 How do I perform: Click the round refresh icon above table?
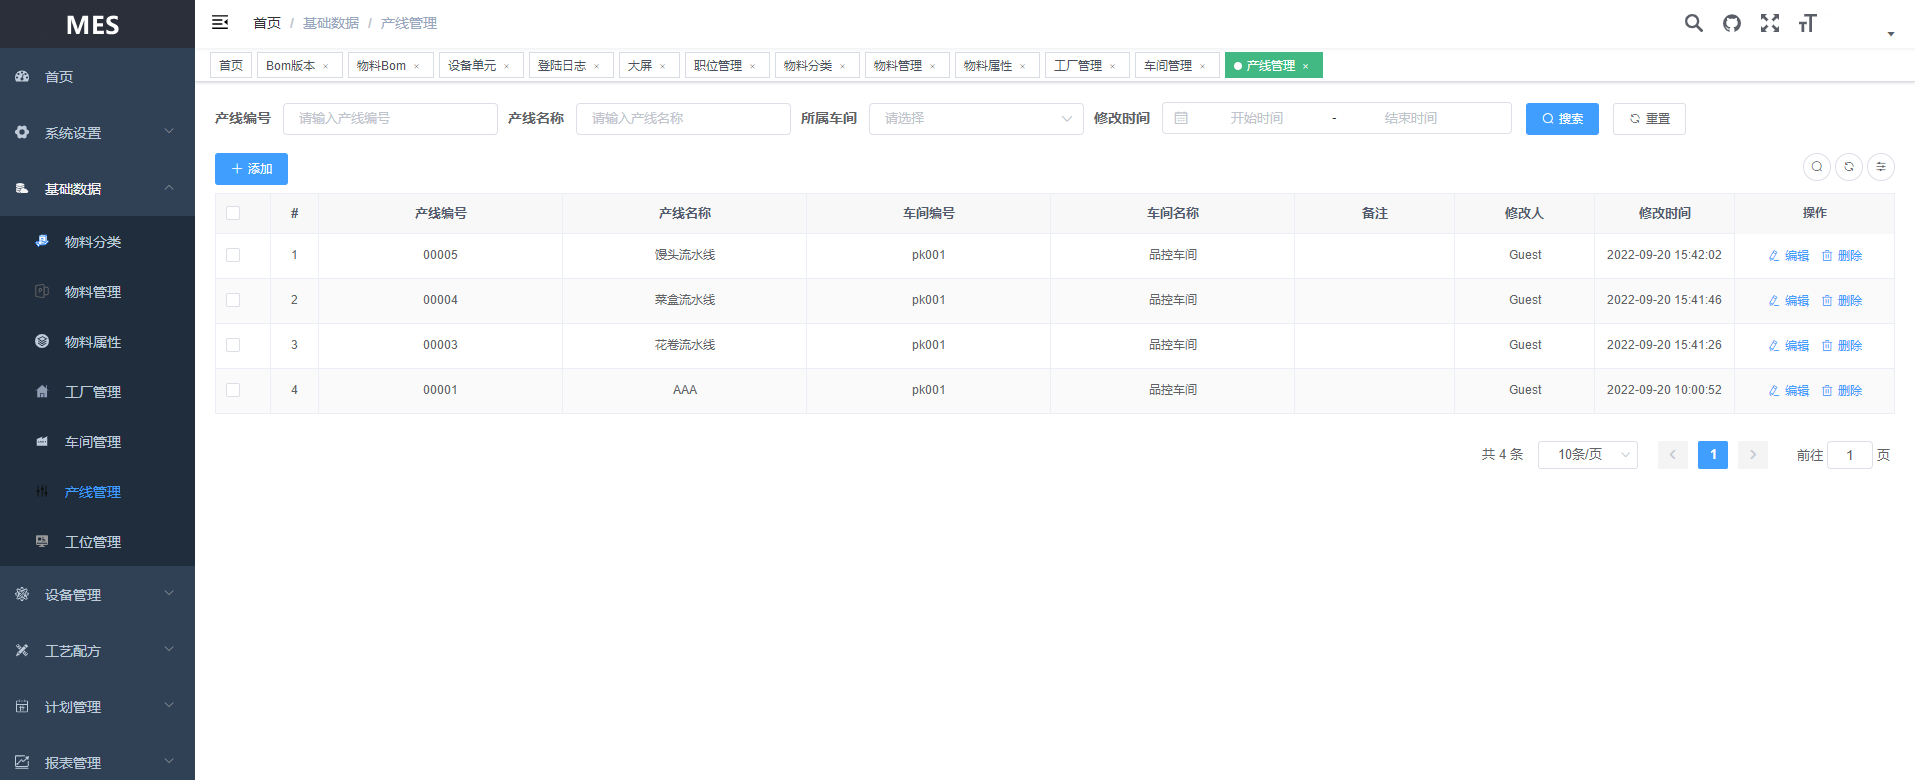tap(1848, 167)
